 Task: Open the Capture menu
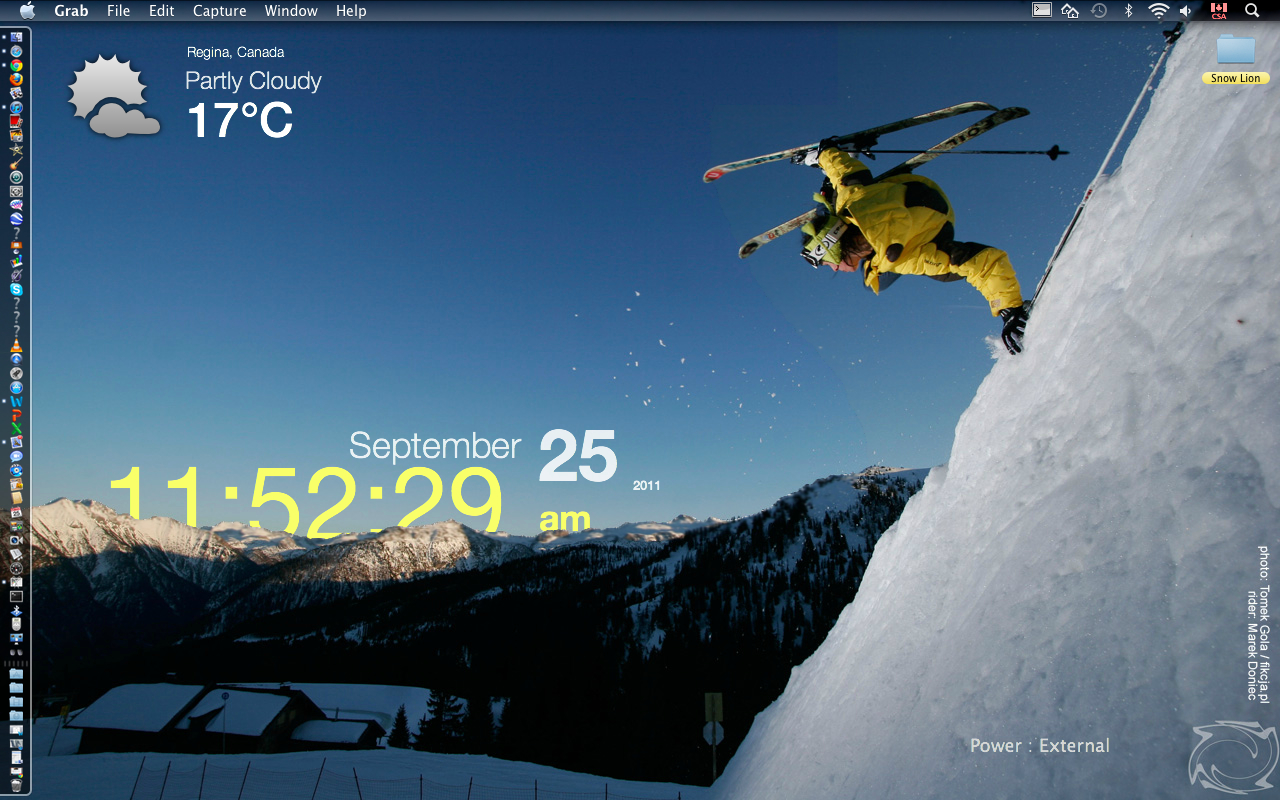(219, 11)
